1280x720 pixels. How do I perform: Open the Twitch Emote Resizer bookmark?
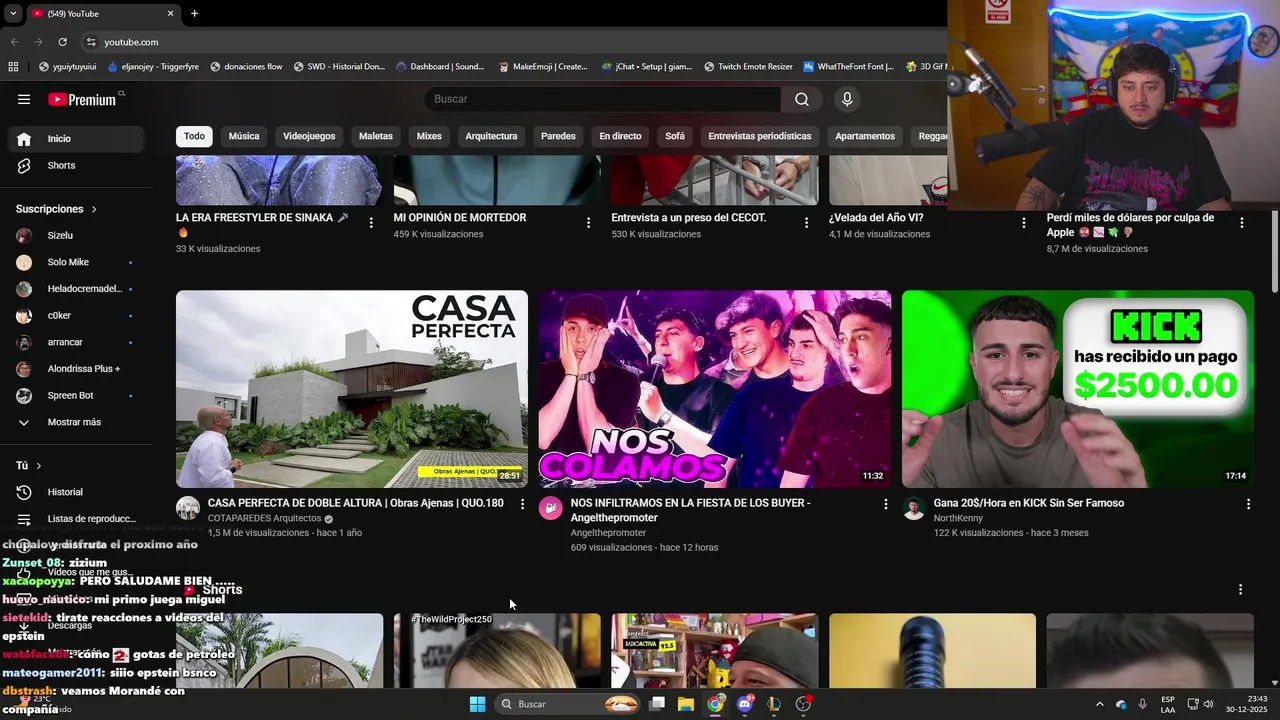tap(748, 67)
